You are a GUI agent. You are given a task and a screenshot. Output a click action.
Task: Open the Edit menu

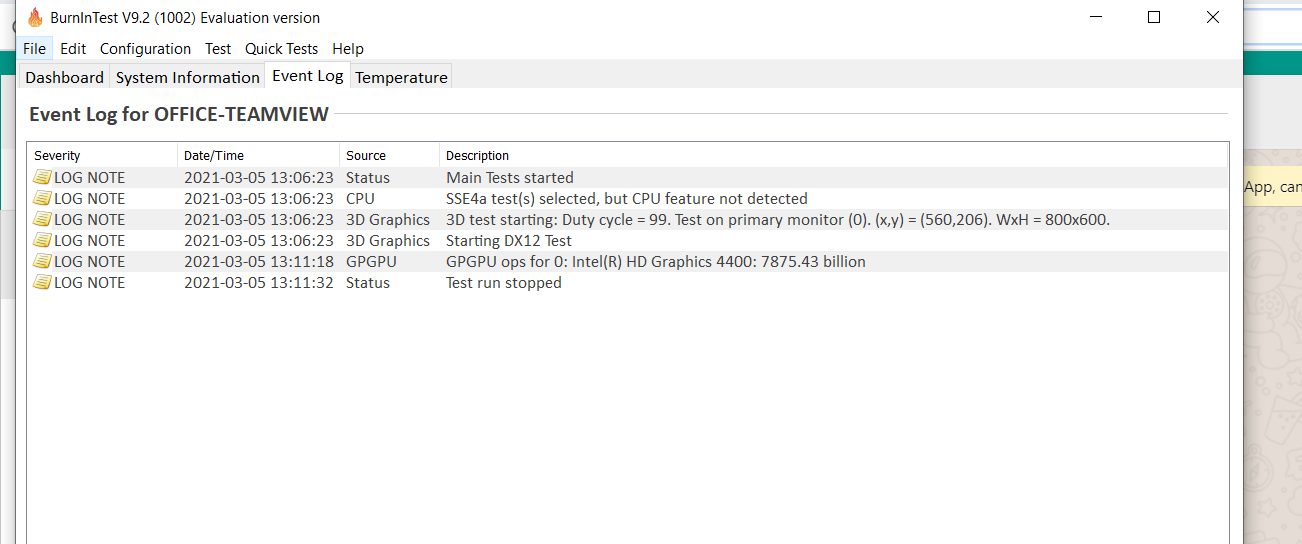coord(73,48)
